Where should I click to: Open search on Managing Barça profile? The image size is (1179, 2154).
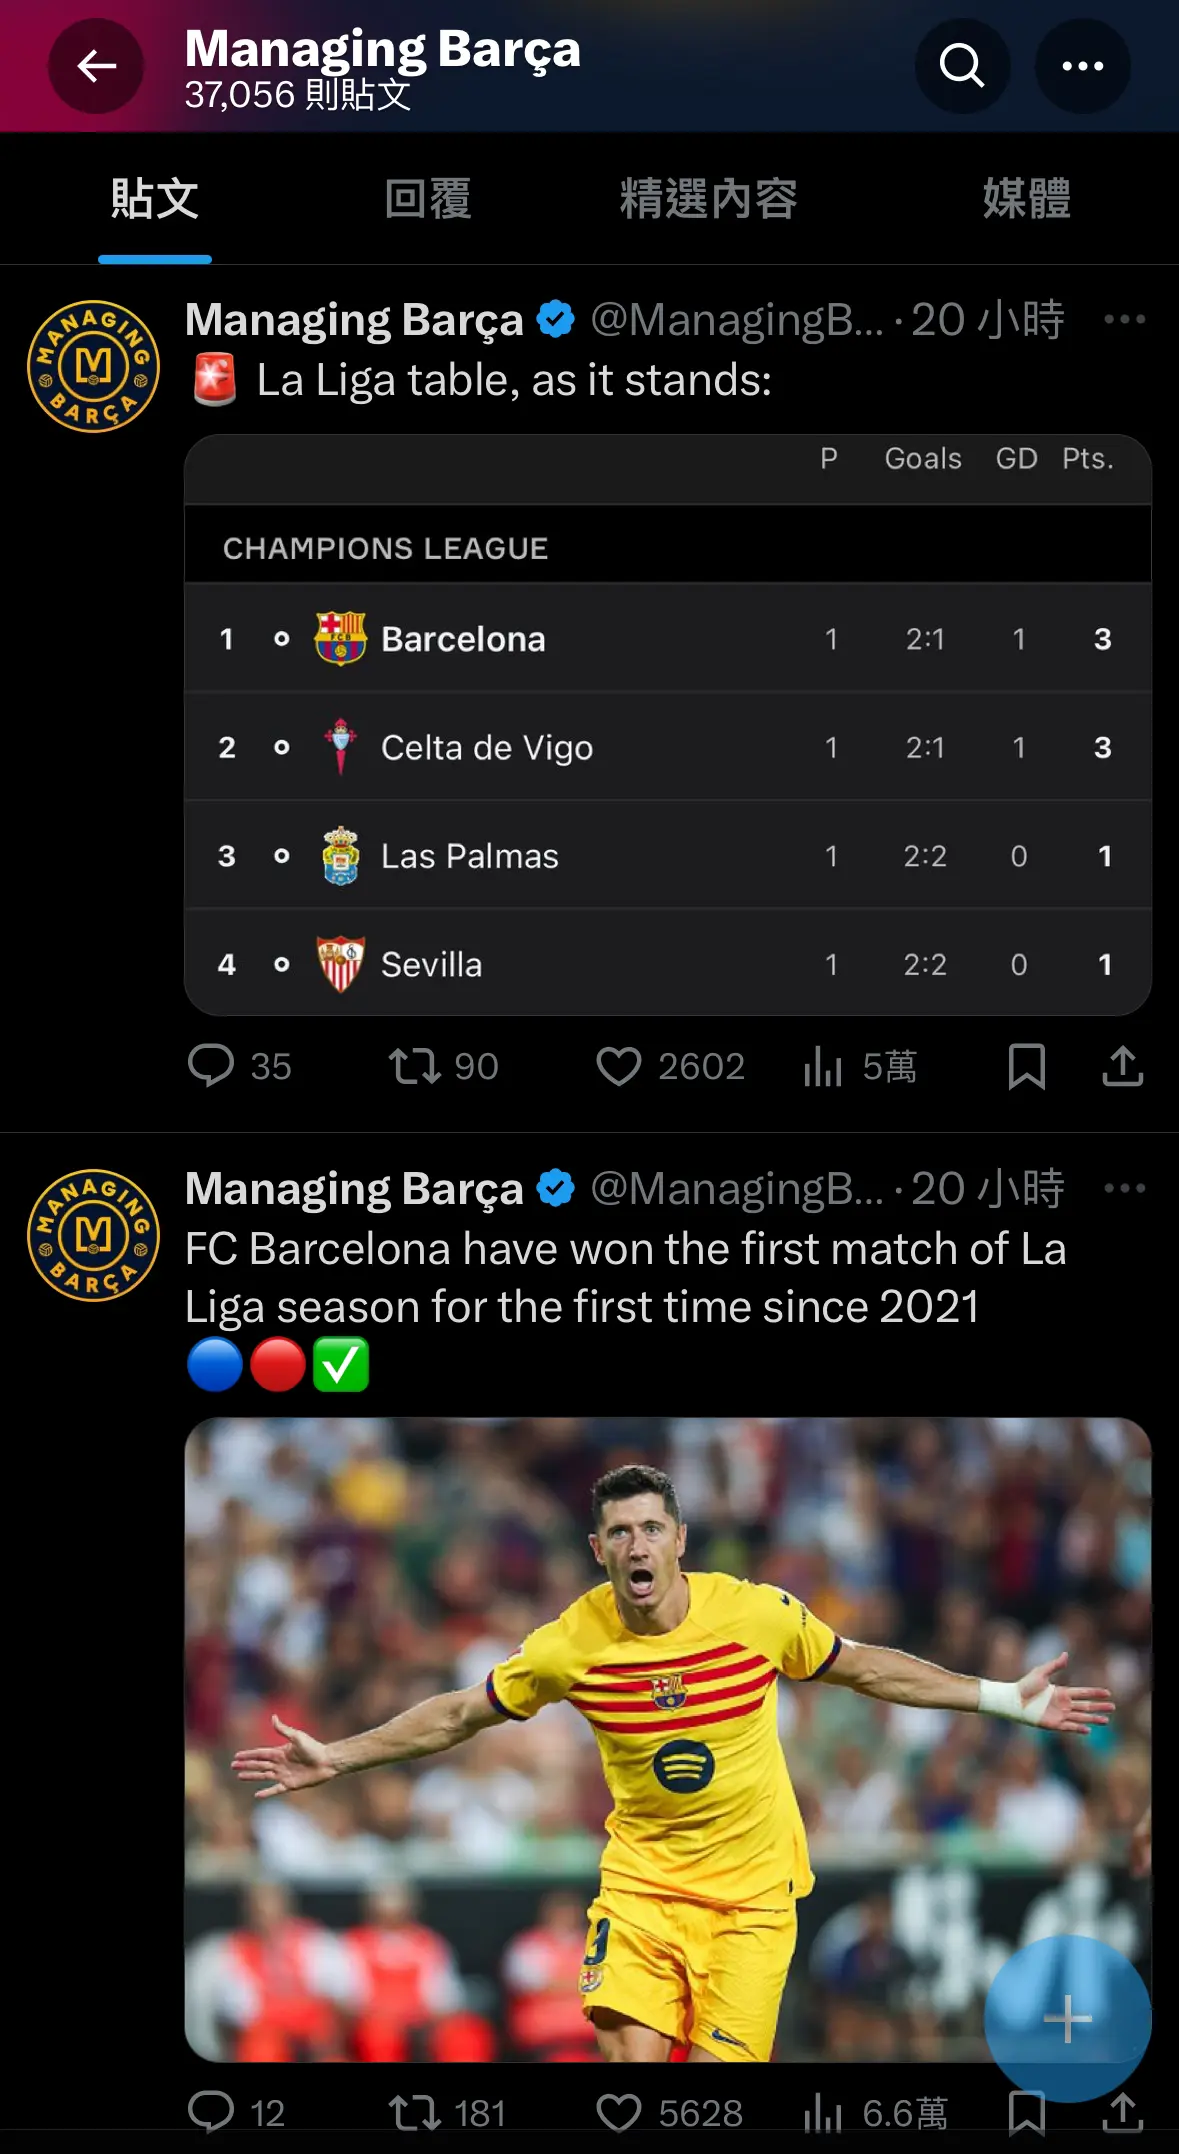[x=962, y=67]
